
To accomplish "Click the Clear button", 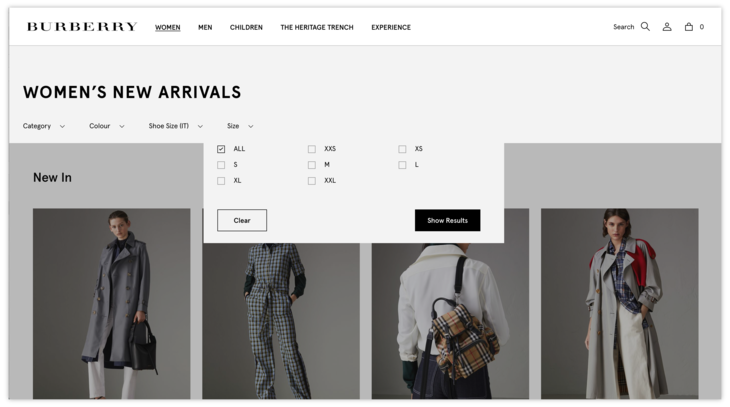I will [x=242, y=220].
